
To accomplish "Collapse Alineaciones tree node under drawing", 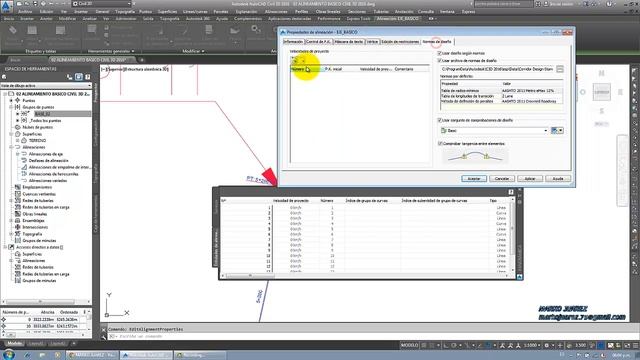I will point(11,147).
